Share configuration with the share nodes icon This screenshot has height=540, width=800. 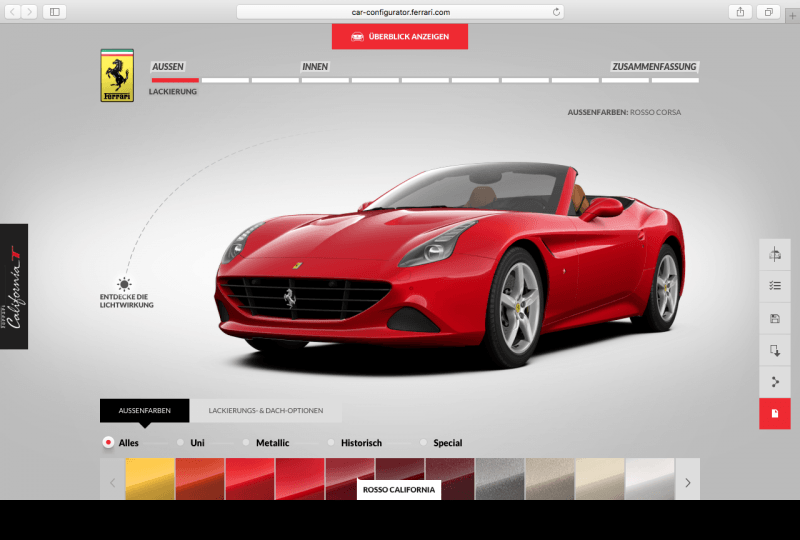coord(774,382)
